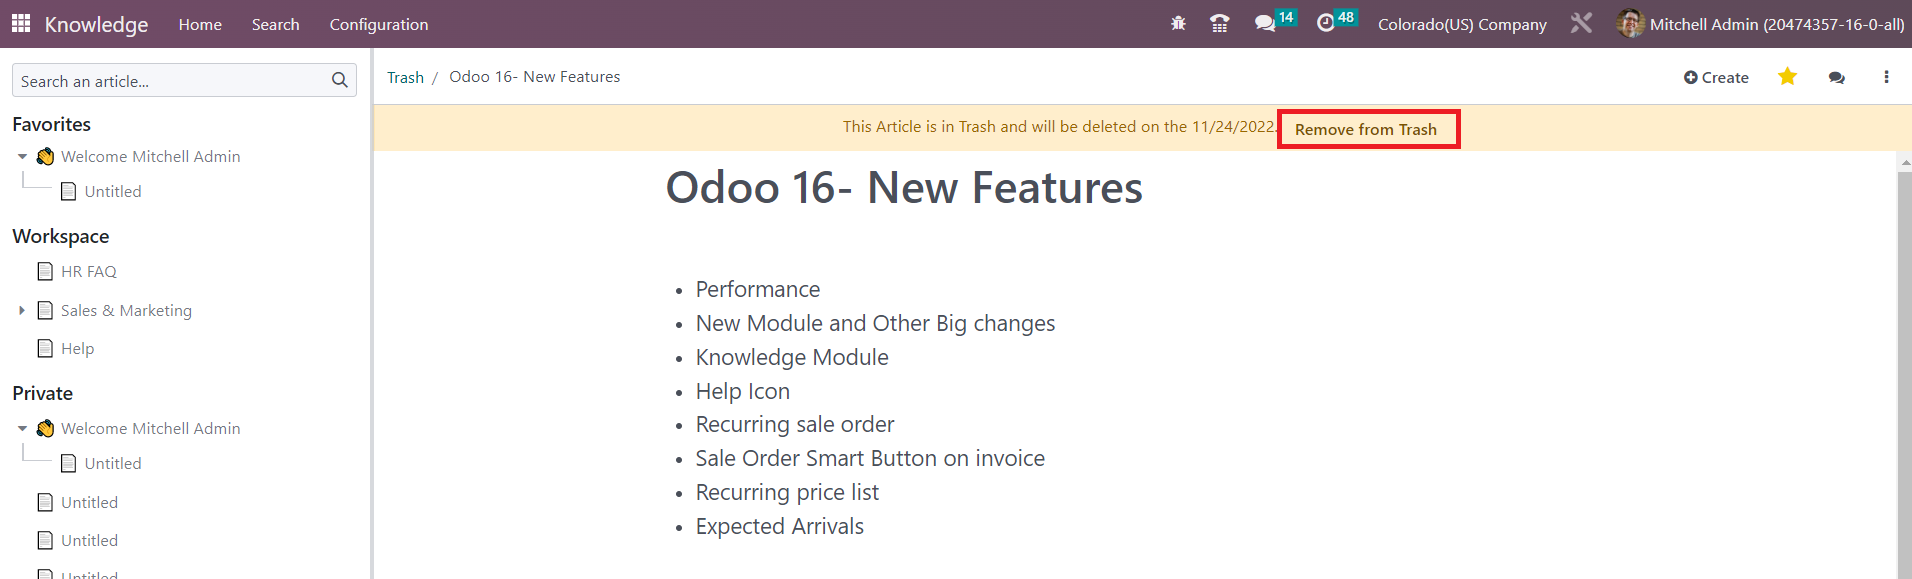The width and height of the screenshot is (1912, 579).
Task: Open the VoIP phone icon
Action: point(1219,23)
